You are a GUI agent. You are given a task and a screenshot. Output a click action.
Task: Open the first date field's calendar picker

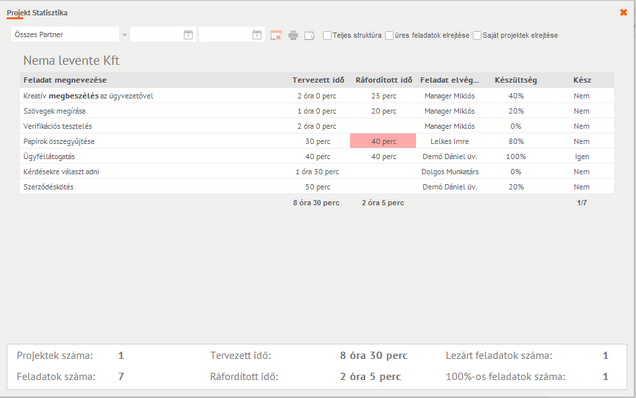188,35
